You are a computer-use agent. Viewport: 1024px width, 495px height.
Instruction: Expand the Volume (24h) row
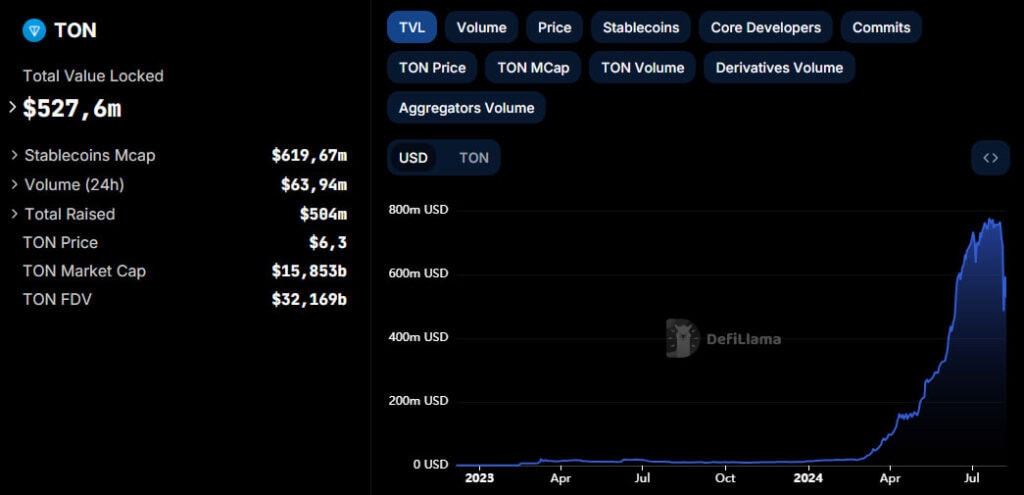(x=14, y=185)
